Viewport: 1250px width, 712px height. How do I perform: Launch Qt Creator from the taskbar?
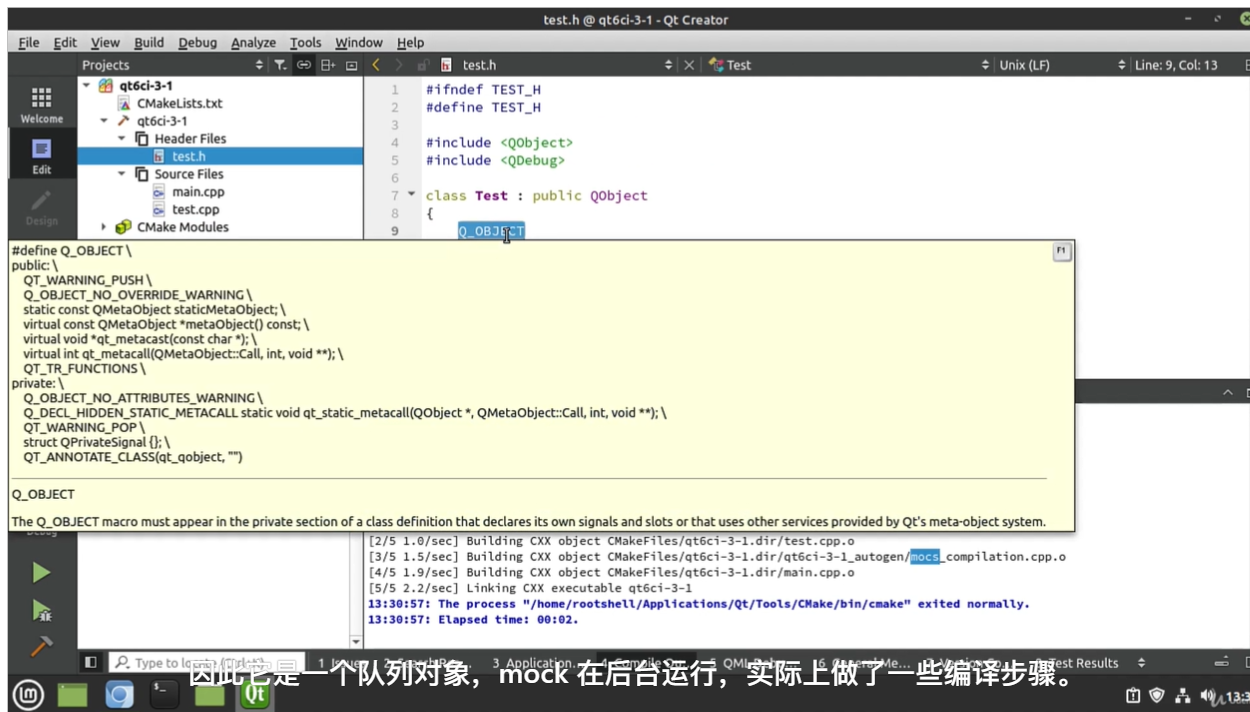click(256, 694)
